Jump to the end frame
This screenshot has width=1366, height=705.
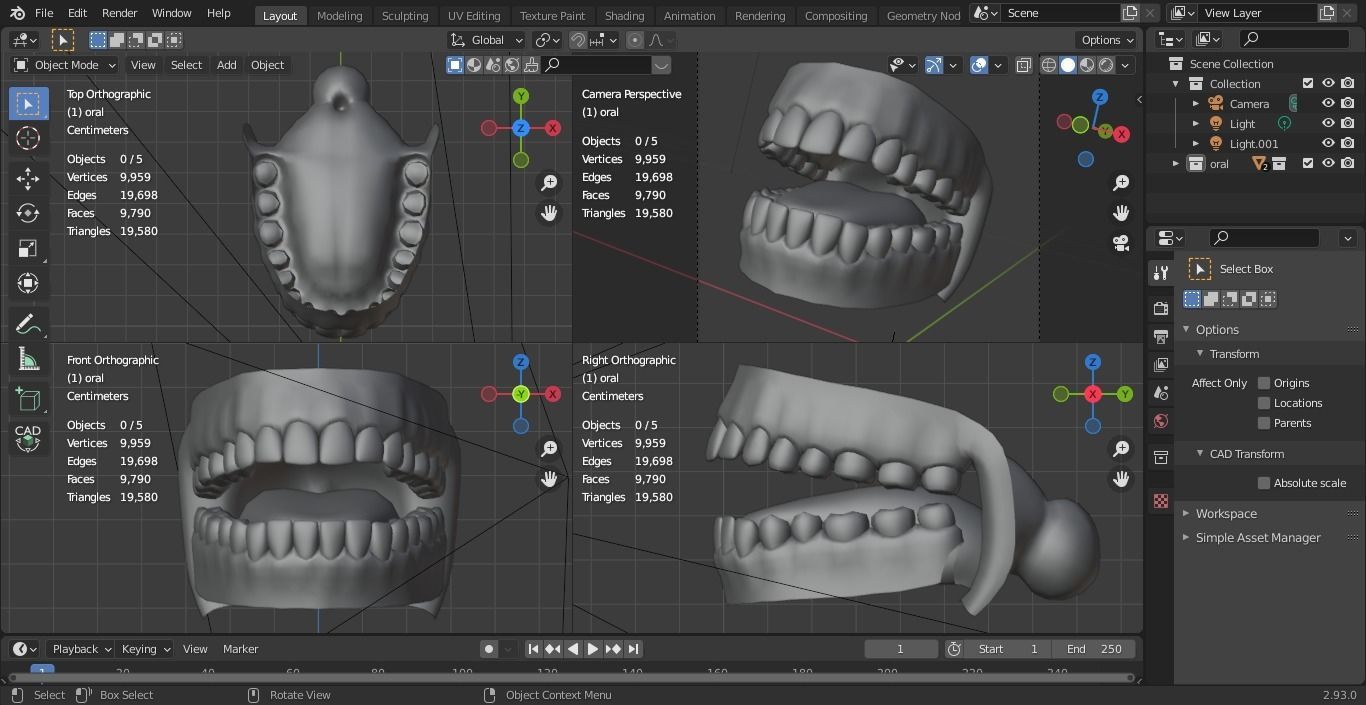click(633, 649)
